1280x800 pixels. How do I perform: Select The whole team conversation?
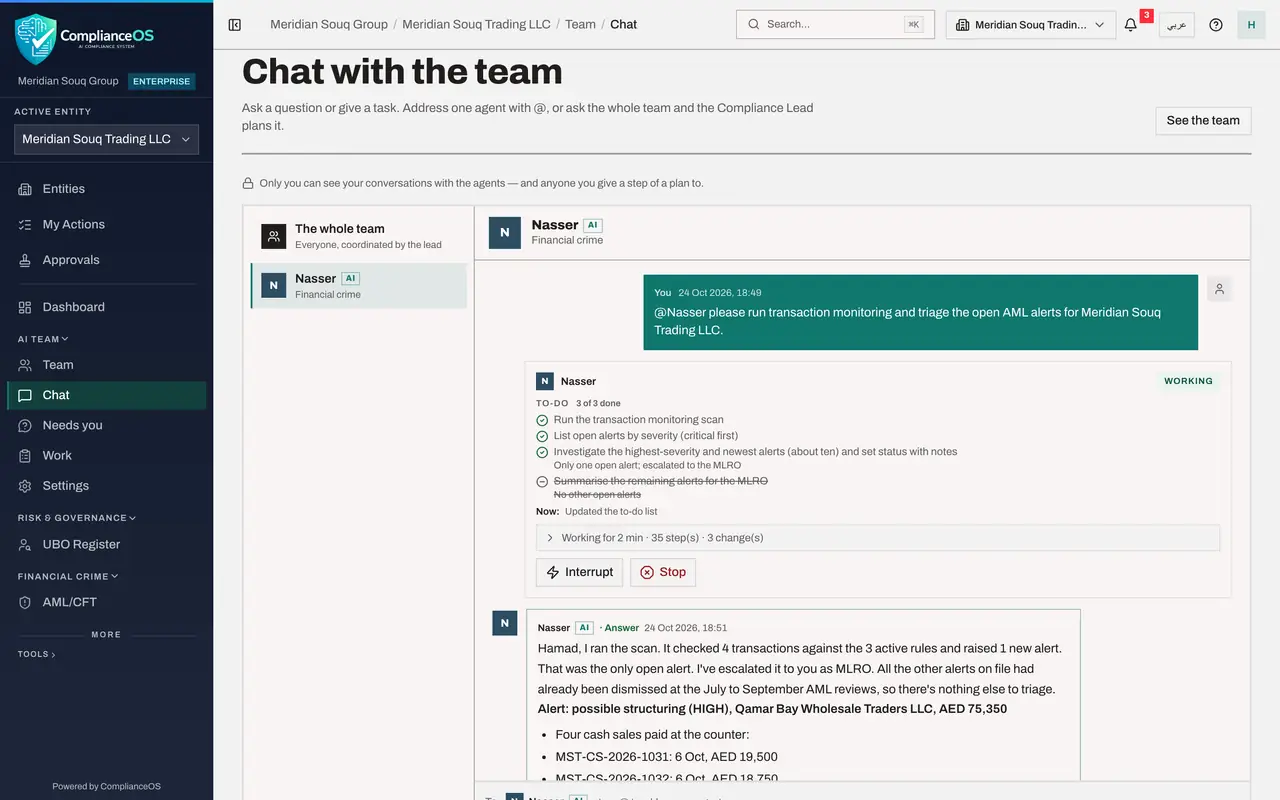coord(359,236)
